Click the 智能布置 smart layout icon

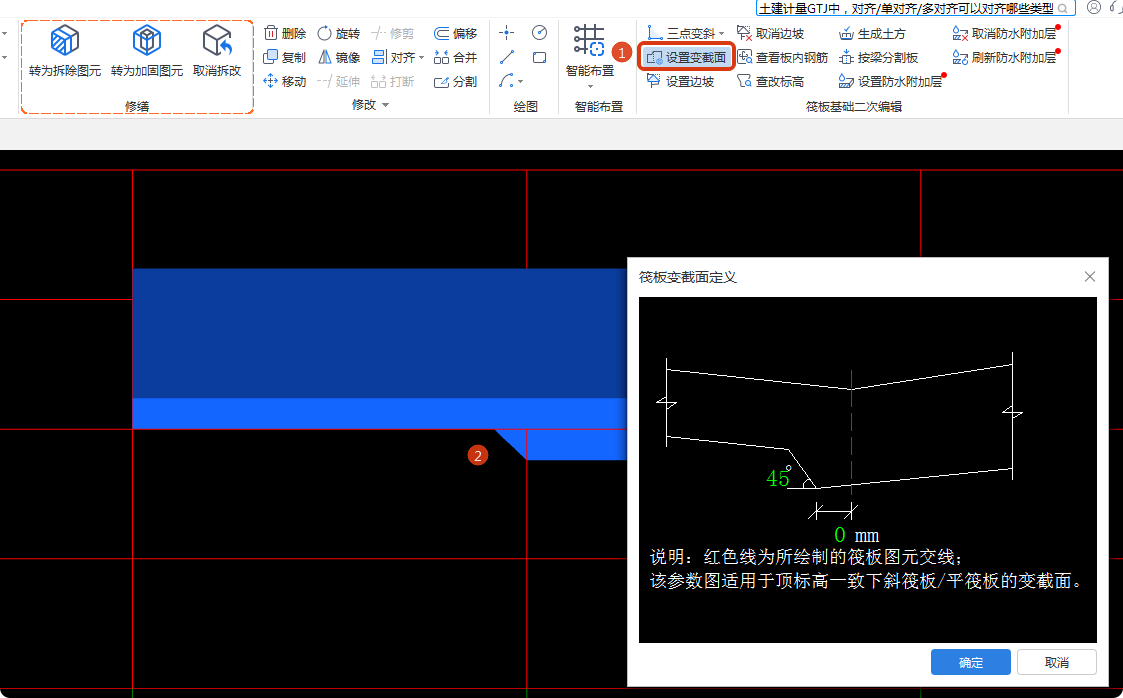click(x=589, y=40)
